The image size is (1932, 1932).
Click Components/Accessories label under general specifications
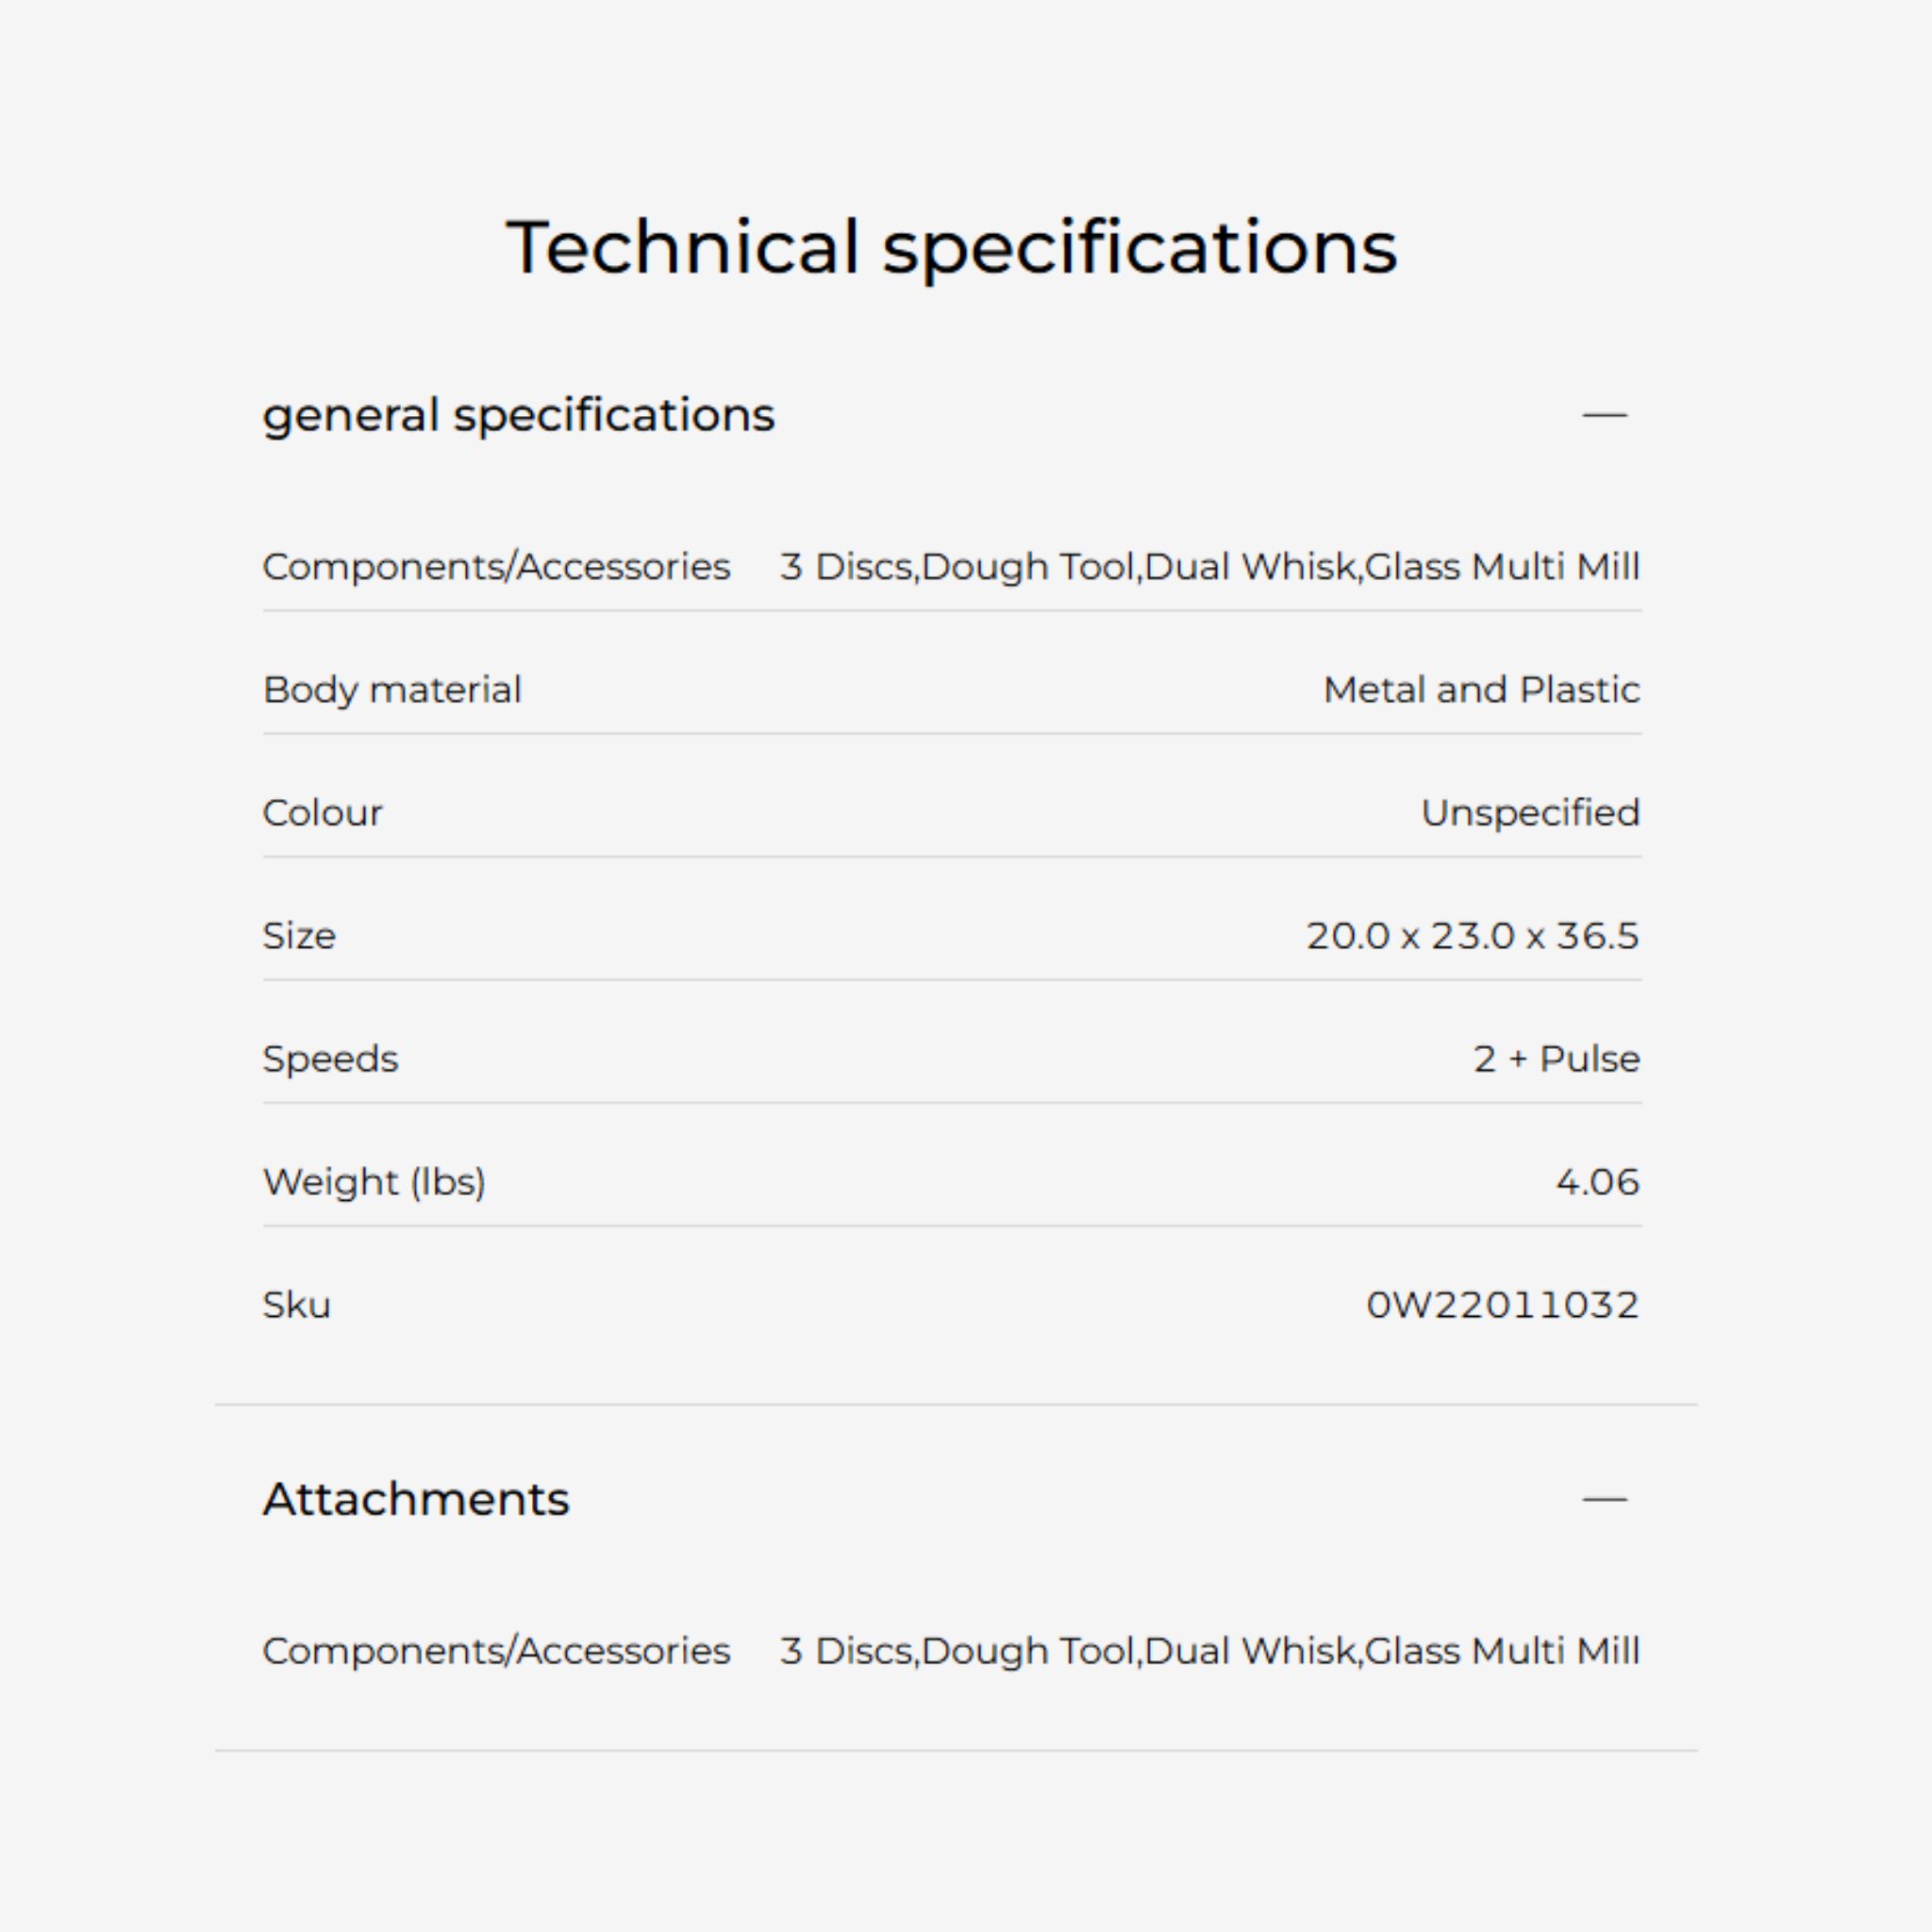(x=496, y=567)
